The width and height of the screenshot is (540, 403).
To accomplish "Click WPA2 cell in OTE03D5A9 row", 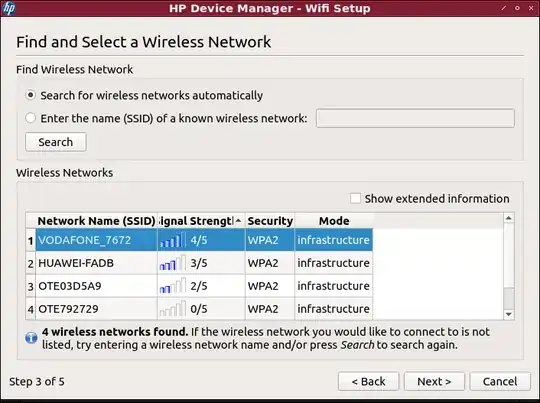I will 270,286.
